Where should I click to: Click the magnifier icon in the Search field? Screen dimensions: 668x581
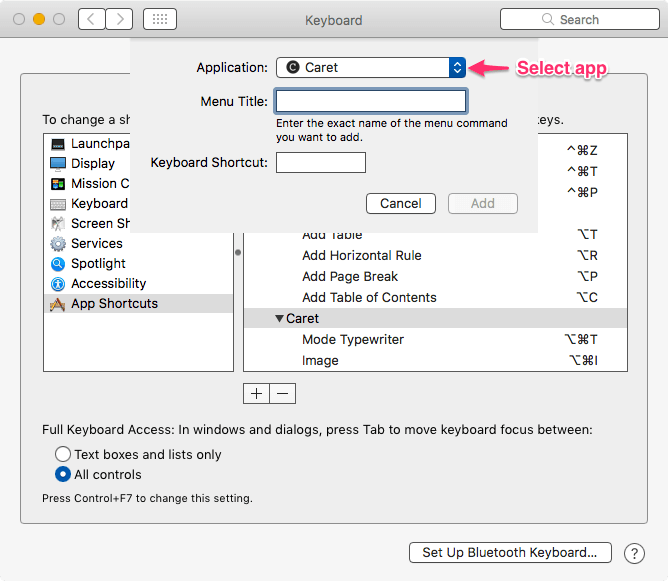547,19
